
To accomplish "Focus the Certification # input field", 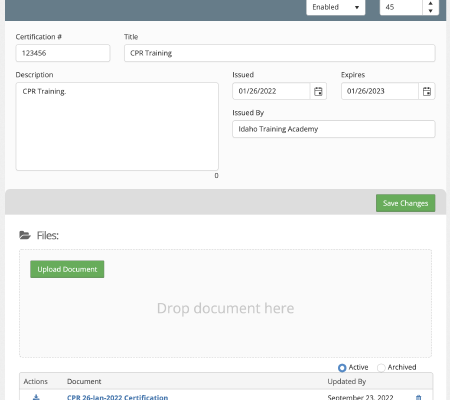I will (x=63, y=53).
